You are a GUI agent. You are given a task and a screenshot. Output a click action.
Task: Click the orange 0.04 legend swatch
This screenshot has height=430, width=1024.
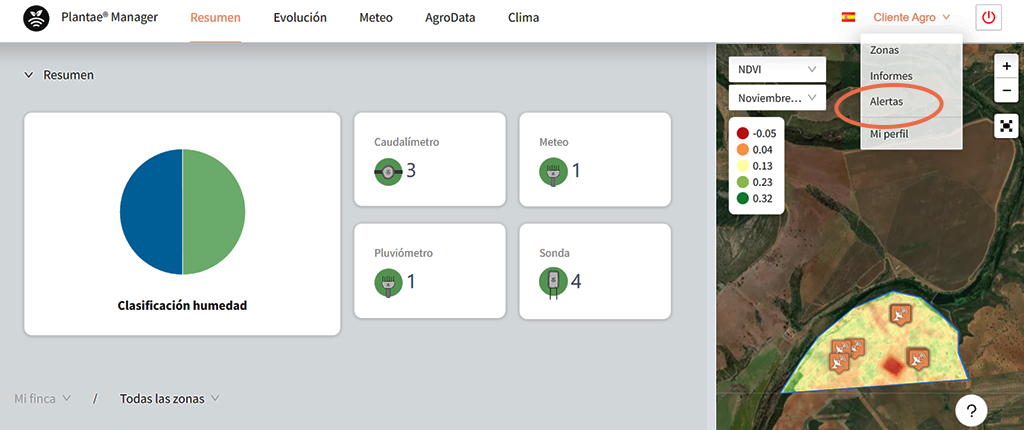743,150
